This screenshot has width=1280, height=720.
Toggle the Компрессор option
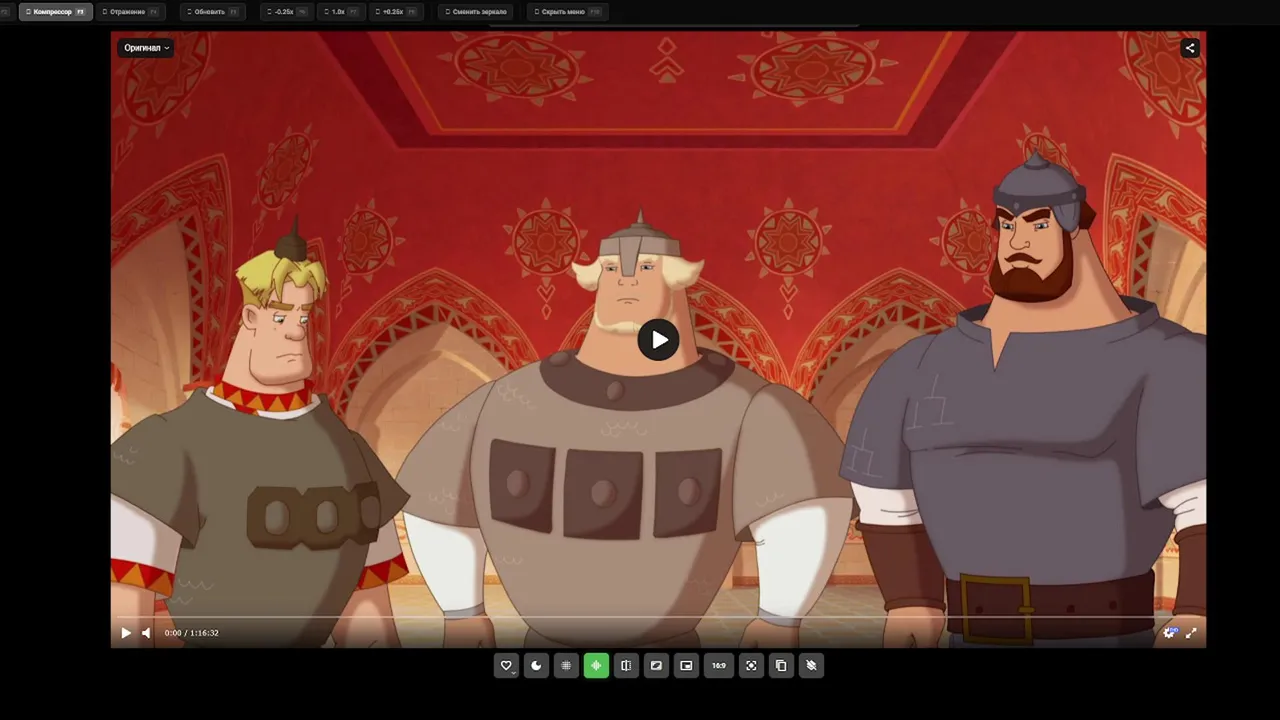[55, 12]
